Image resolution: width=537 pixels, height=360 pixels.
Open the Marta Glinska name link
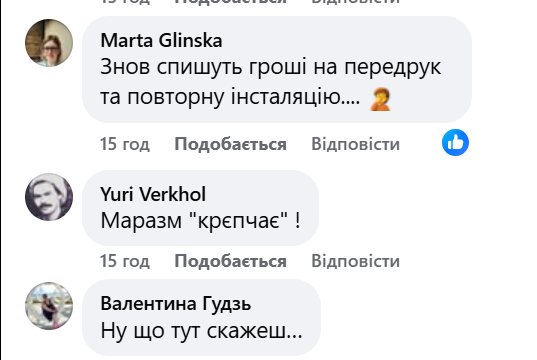[x=161, y=41]
